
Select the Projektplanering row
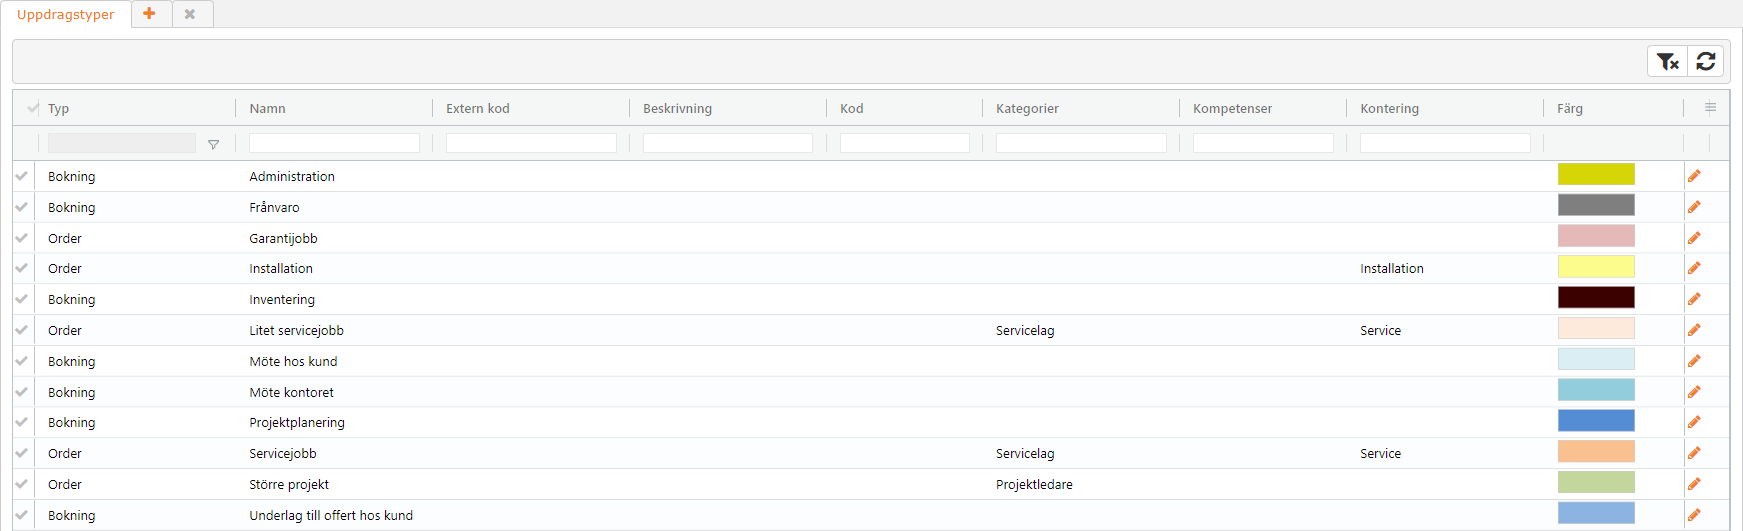(x=871, y=422)
